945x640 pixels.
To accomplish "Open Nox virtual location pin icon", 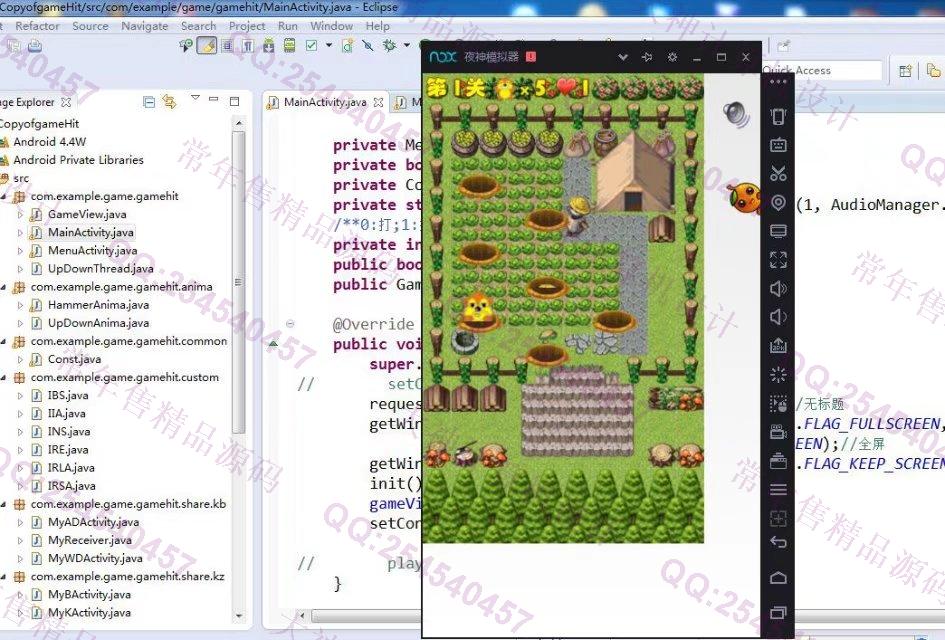I will coord(778,202).
